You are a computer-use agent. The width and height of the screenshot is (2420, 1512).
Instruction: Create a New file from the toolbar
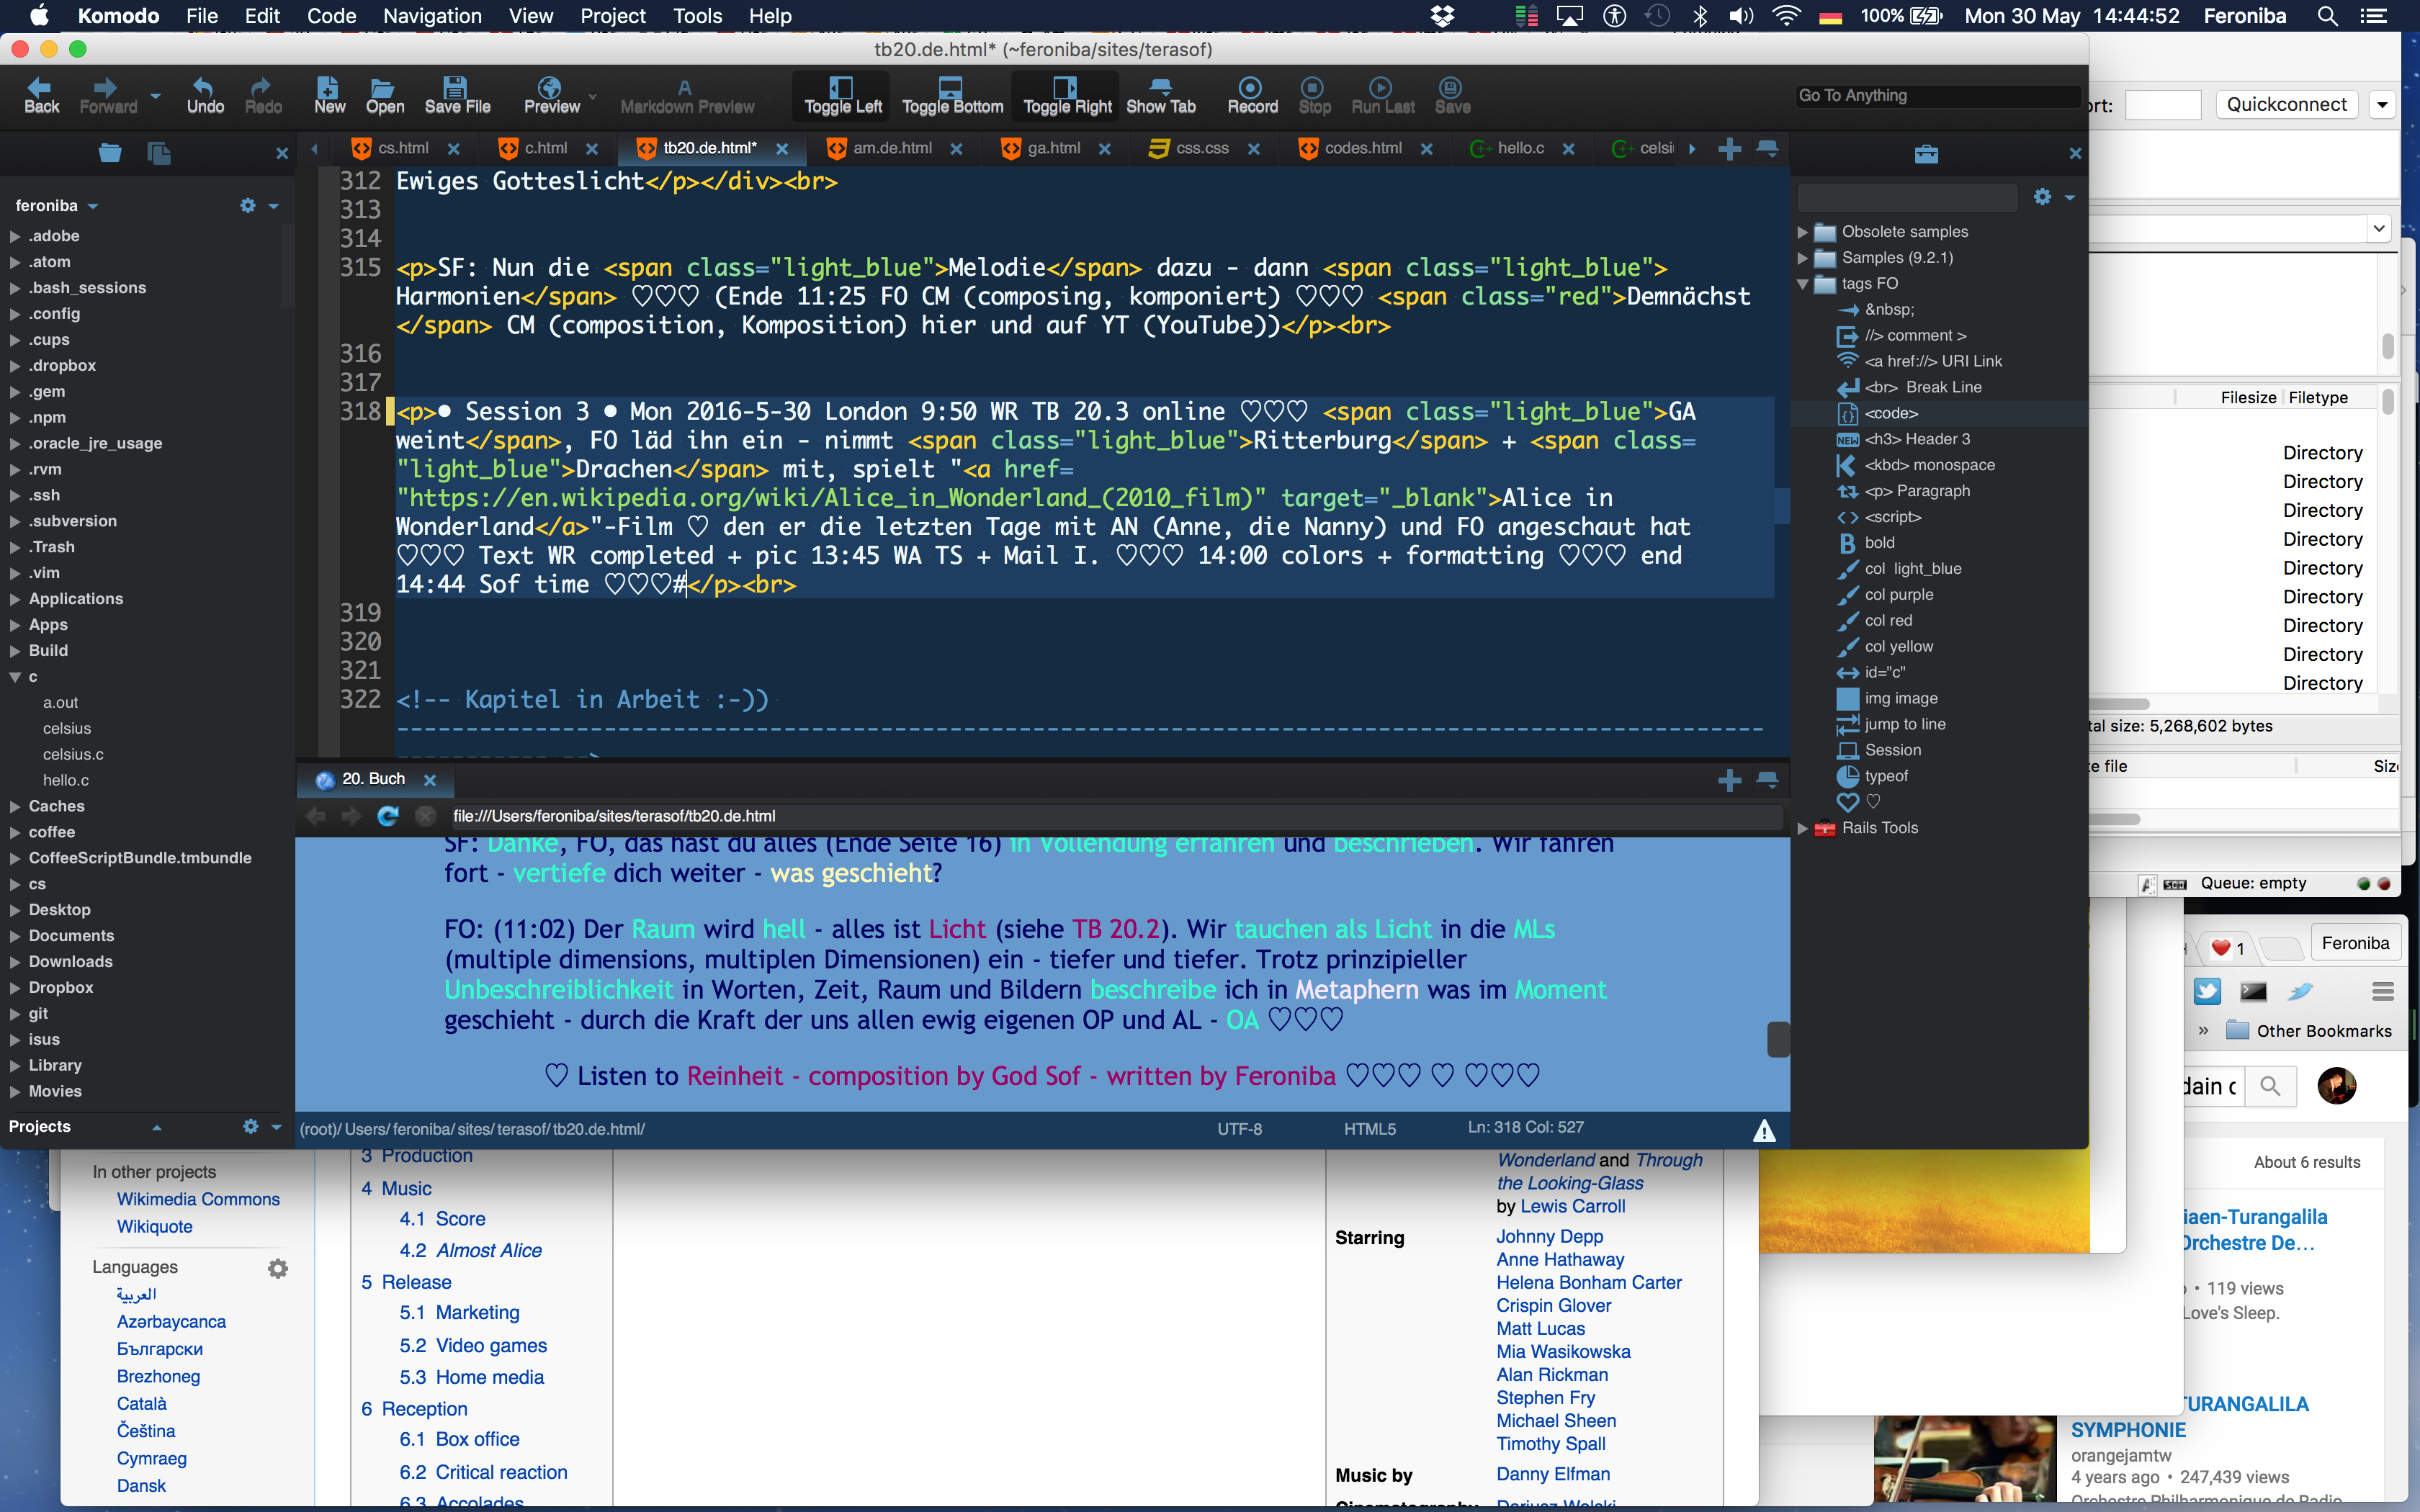tap(329, 95)
